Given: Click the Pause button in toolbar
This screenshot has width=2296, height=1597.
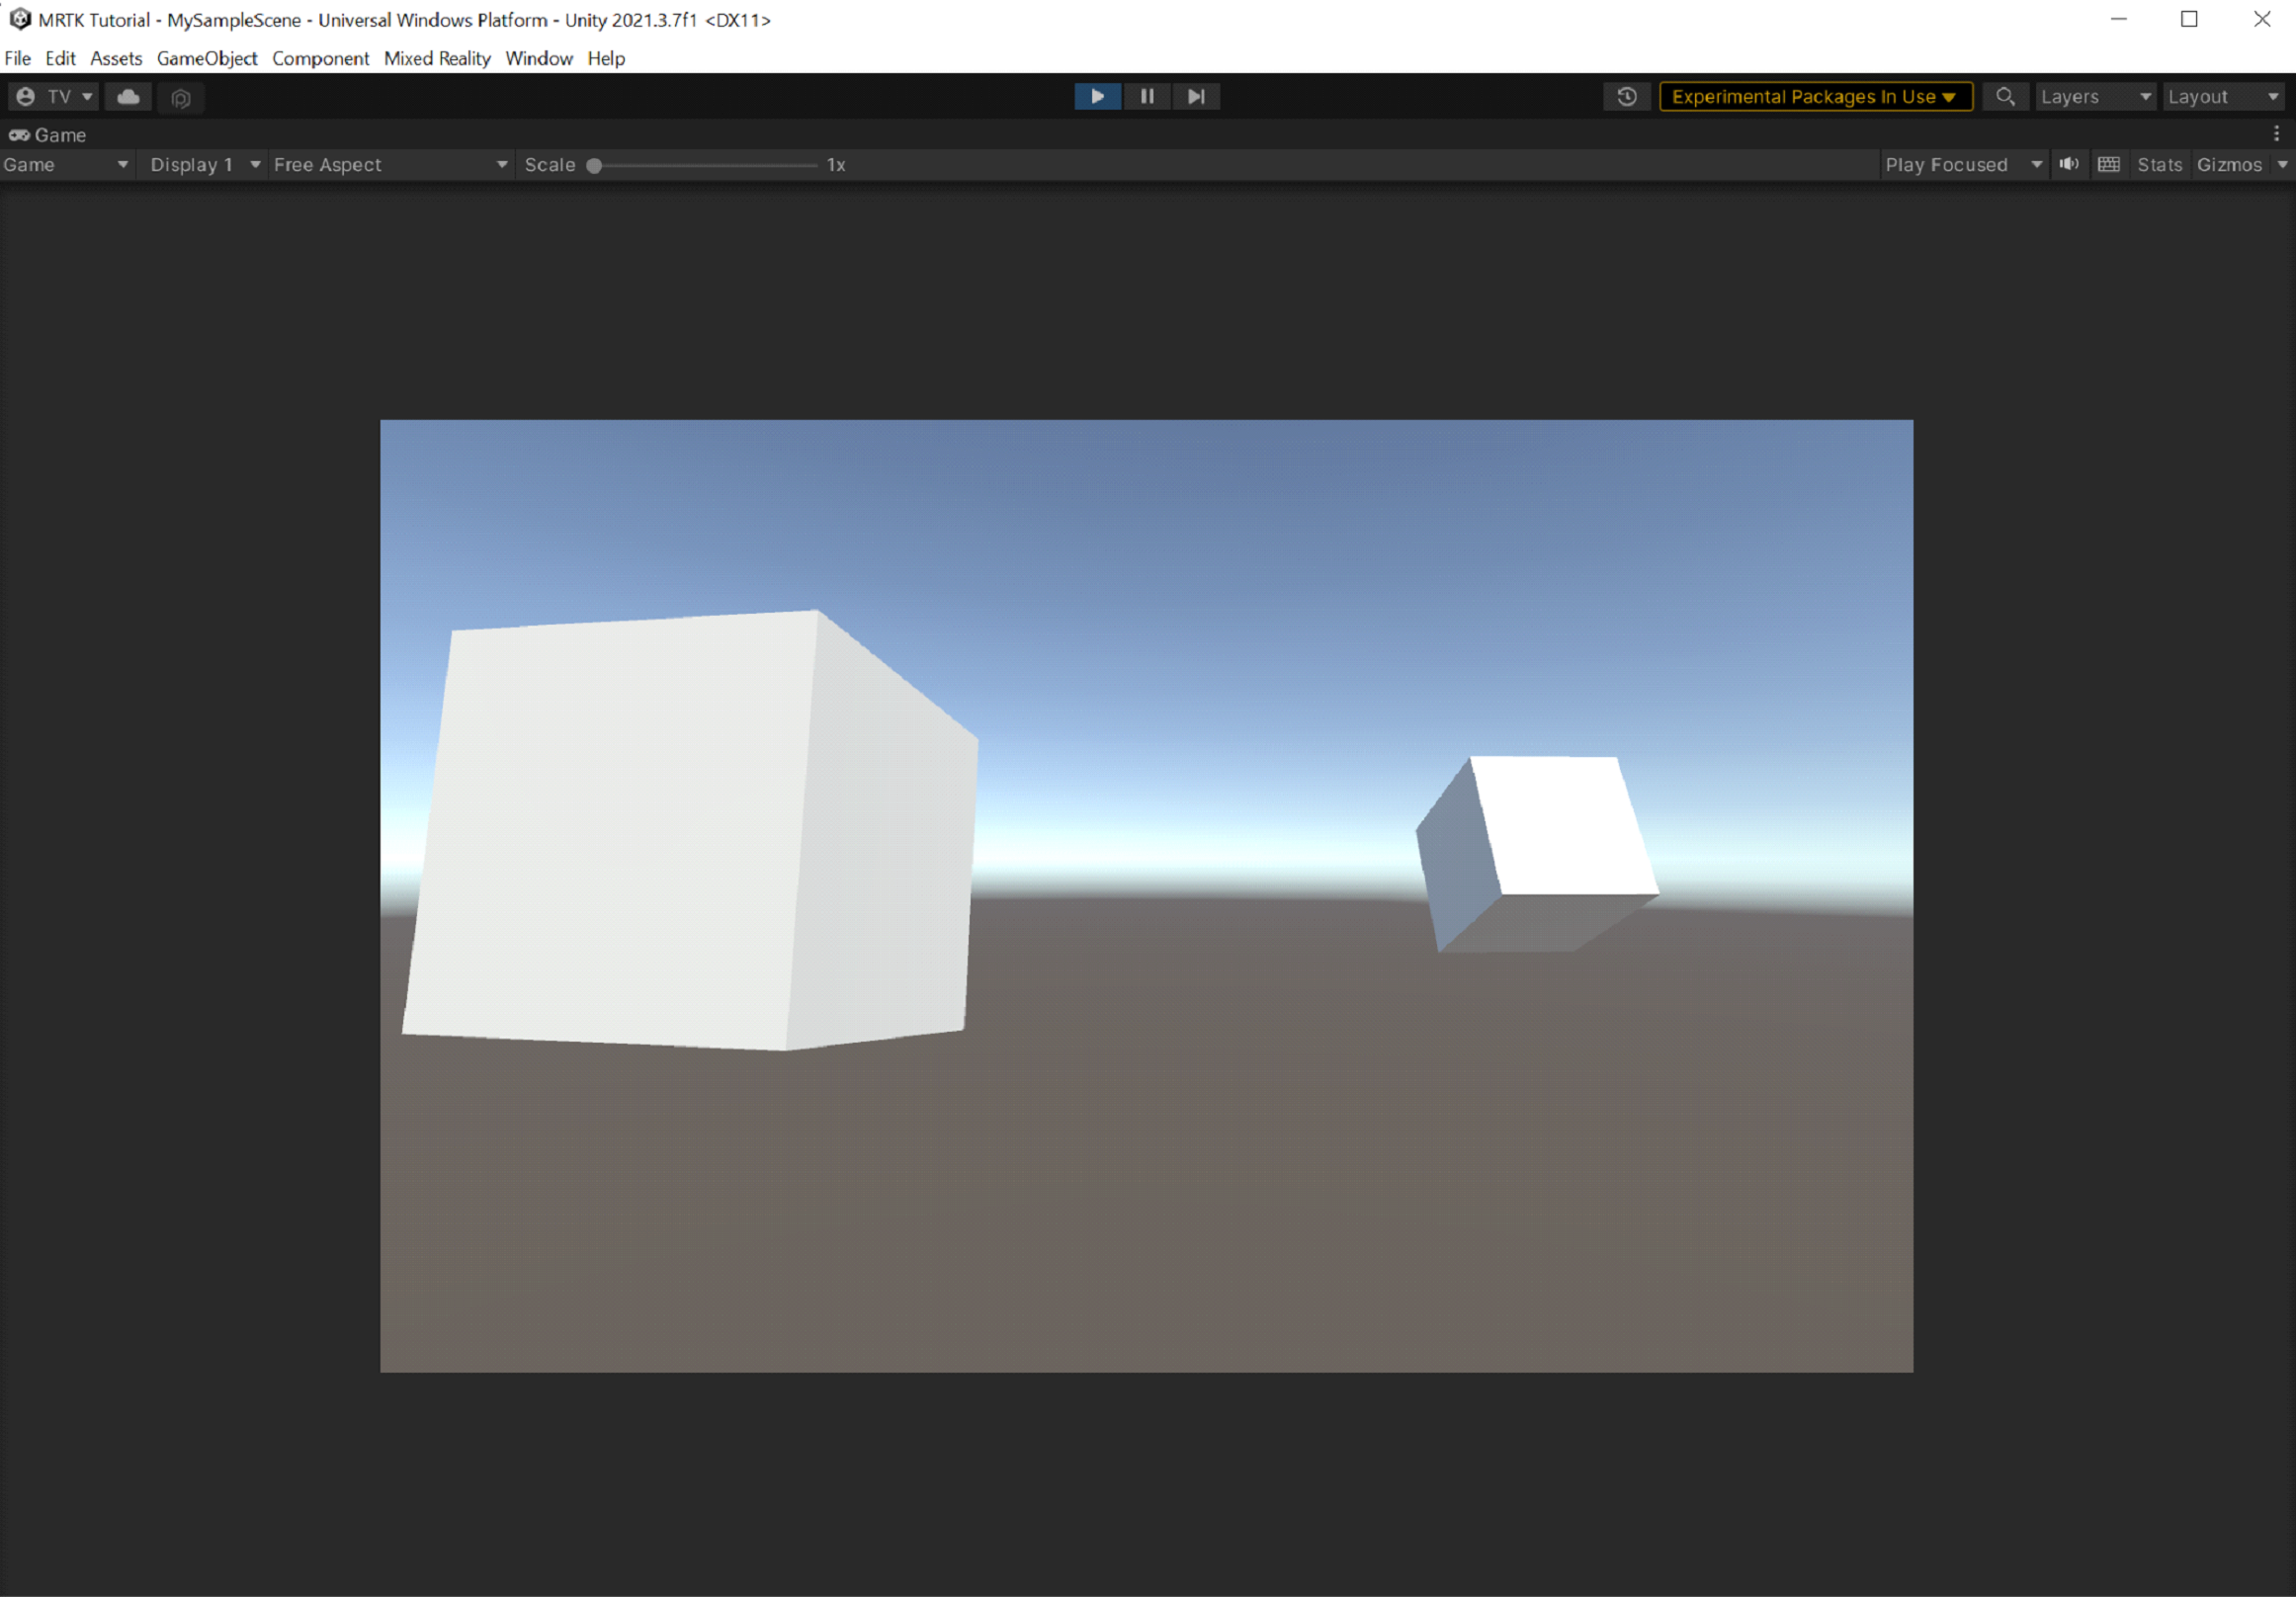Looking at the screenshot, I should point(1147,96).
